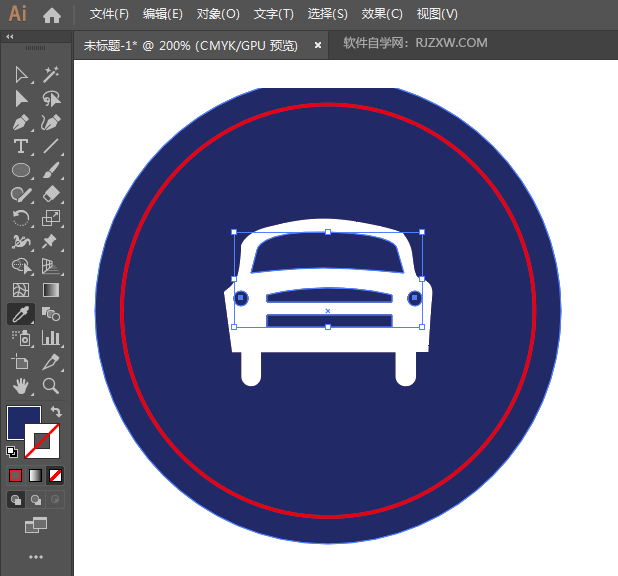Switch to Draw Behind mode
The height and width of the screenshot is (576, 618).
point(36,499)
